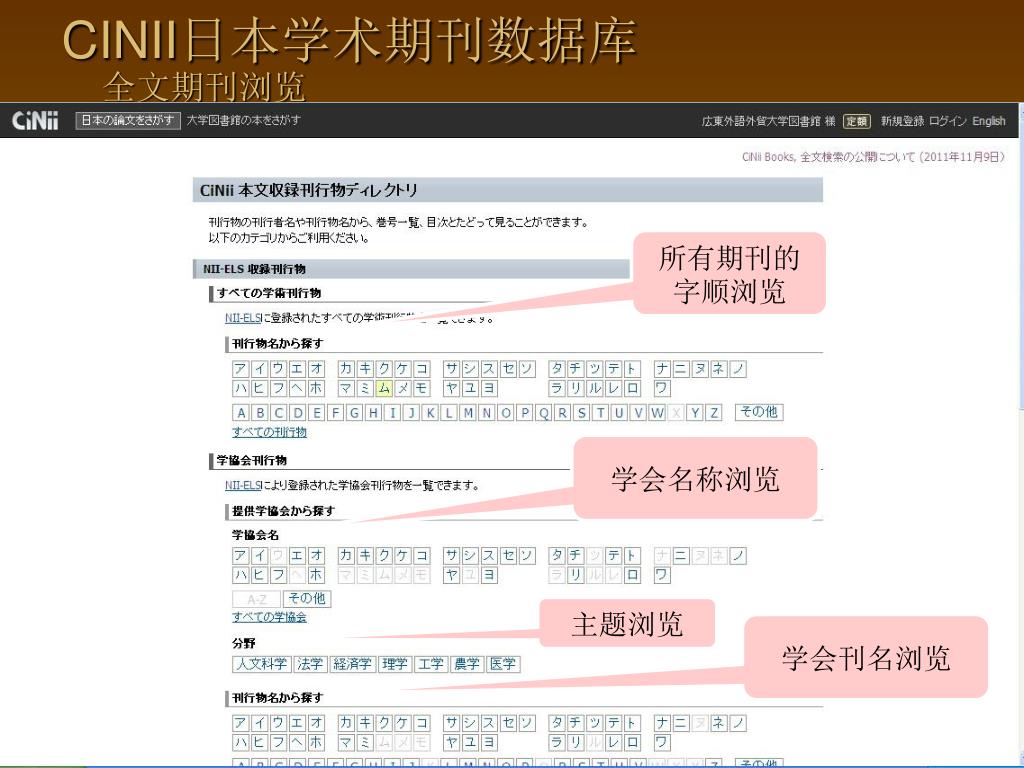Screen dimensions: 1024x768
Task: Filter by 法学 field
Action: (310, 664)
